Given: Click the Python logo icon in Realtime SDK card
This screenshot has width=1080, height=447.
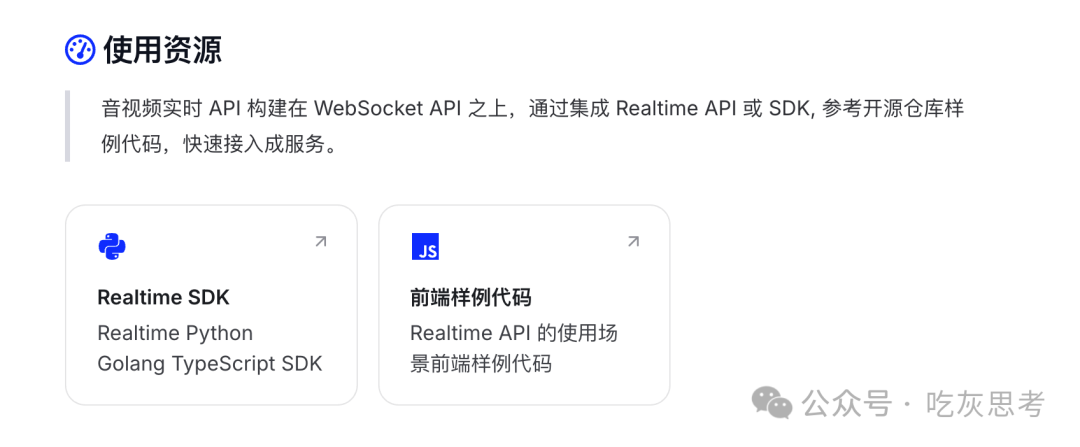Looking at the screenshot, I should [x=112, y=246].
